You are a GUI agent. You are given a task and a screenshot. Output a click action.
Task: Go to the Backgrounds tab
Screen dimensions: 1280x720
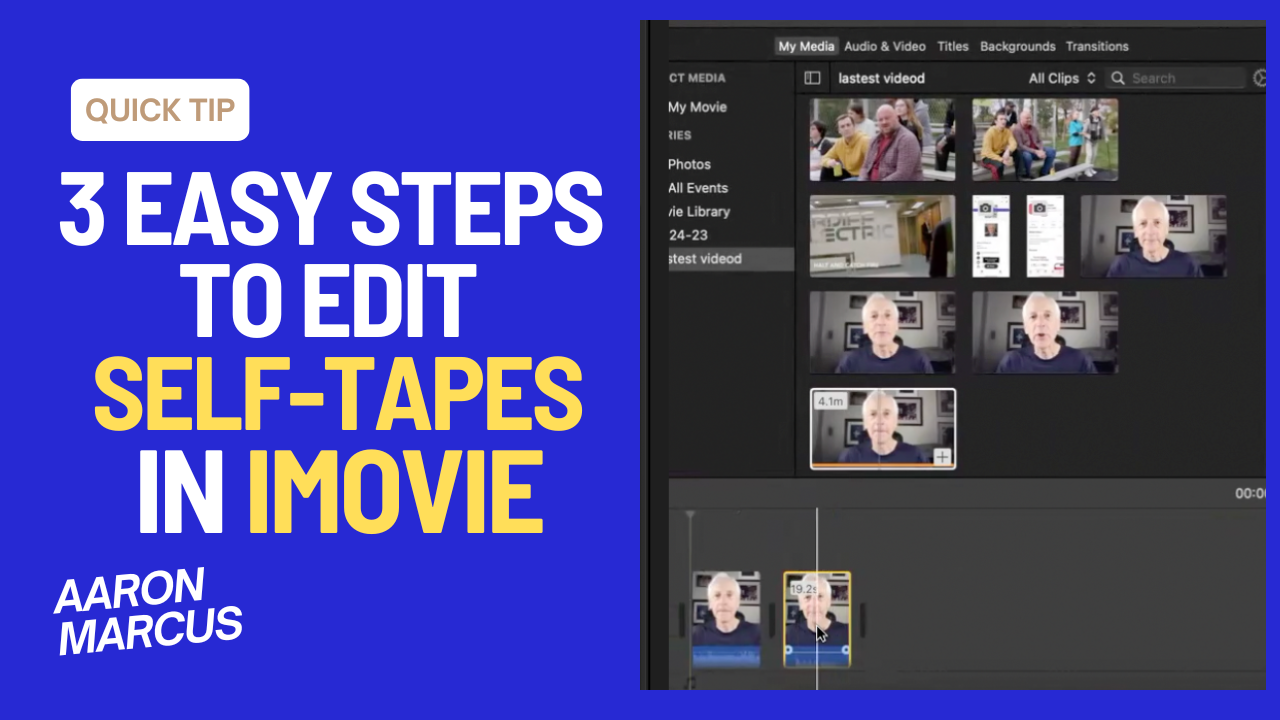[1017, 46]
